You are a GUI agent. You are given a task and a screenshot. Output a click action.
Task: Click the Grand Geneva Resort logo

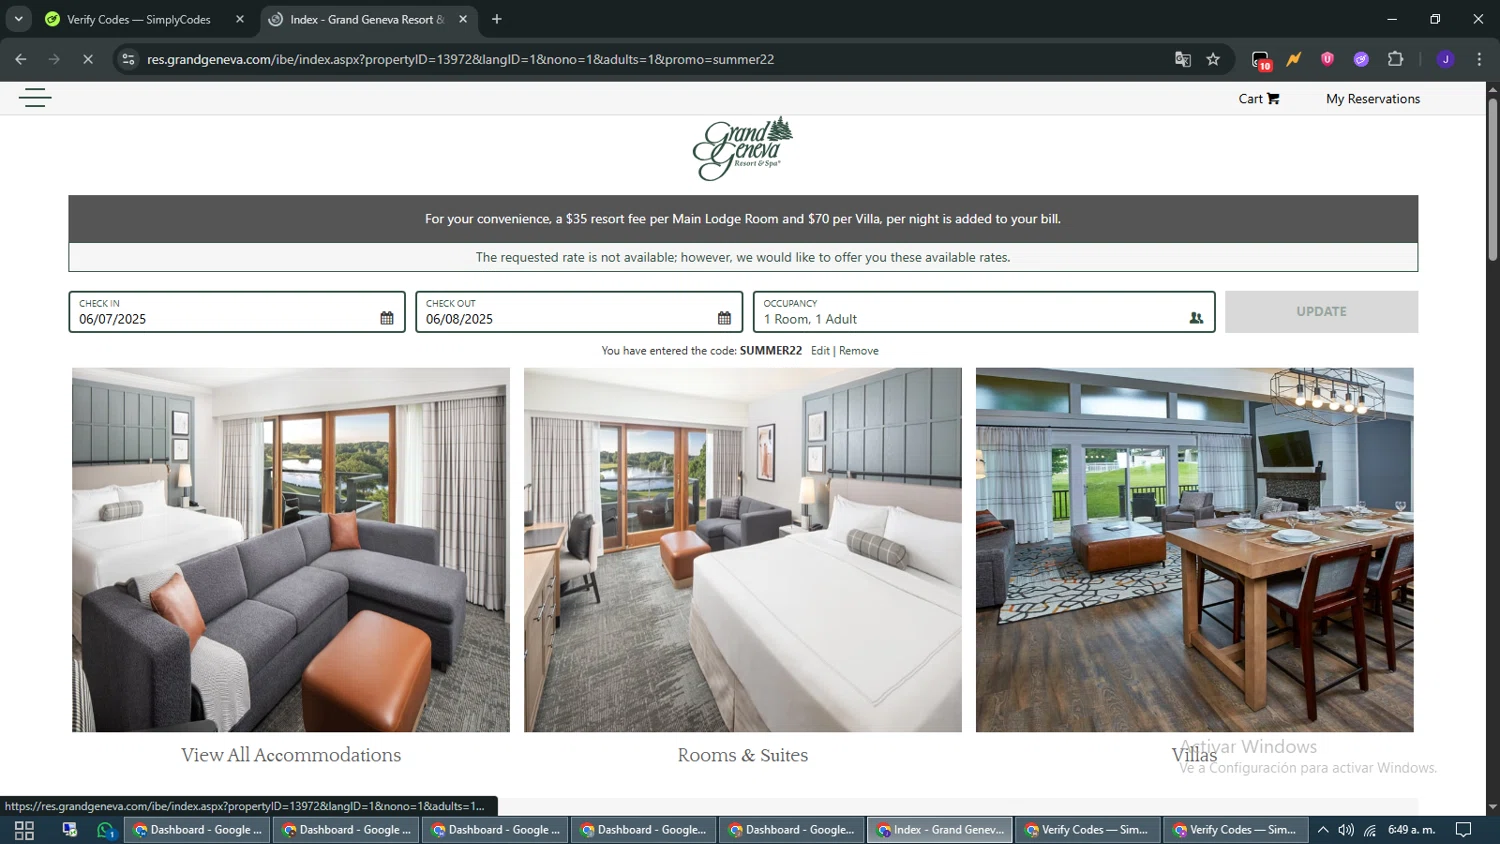pos(743,149)
